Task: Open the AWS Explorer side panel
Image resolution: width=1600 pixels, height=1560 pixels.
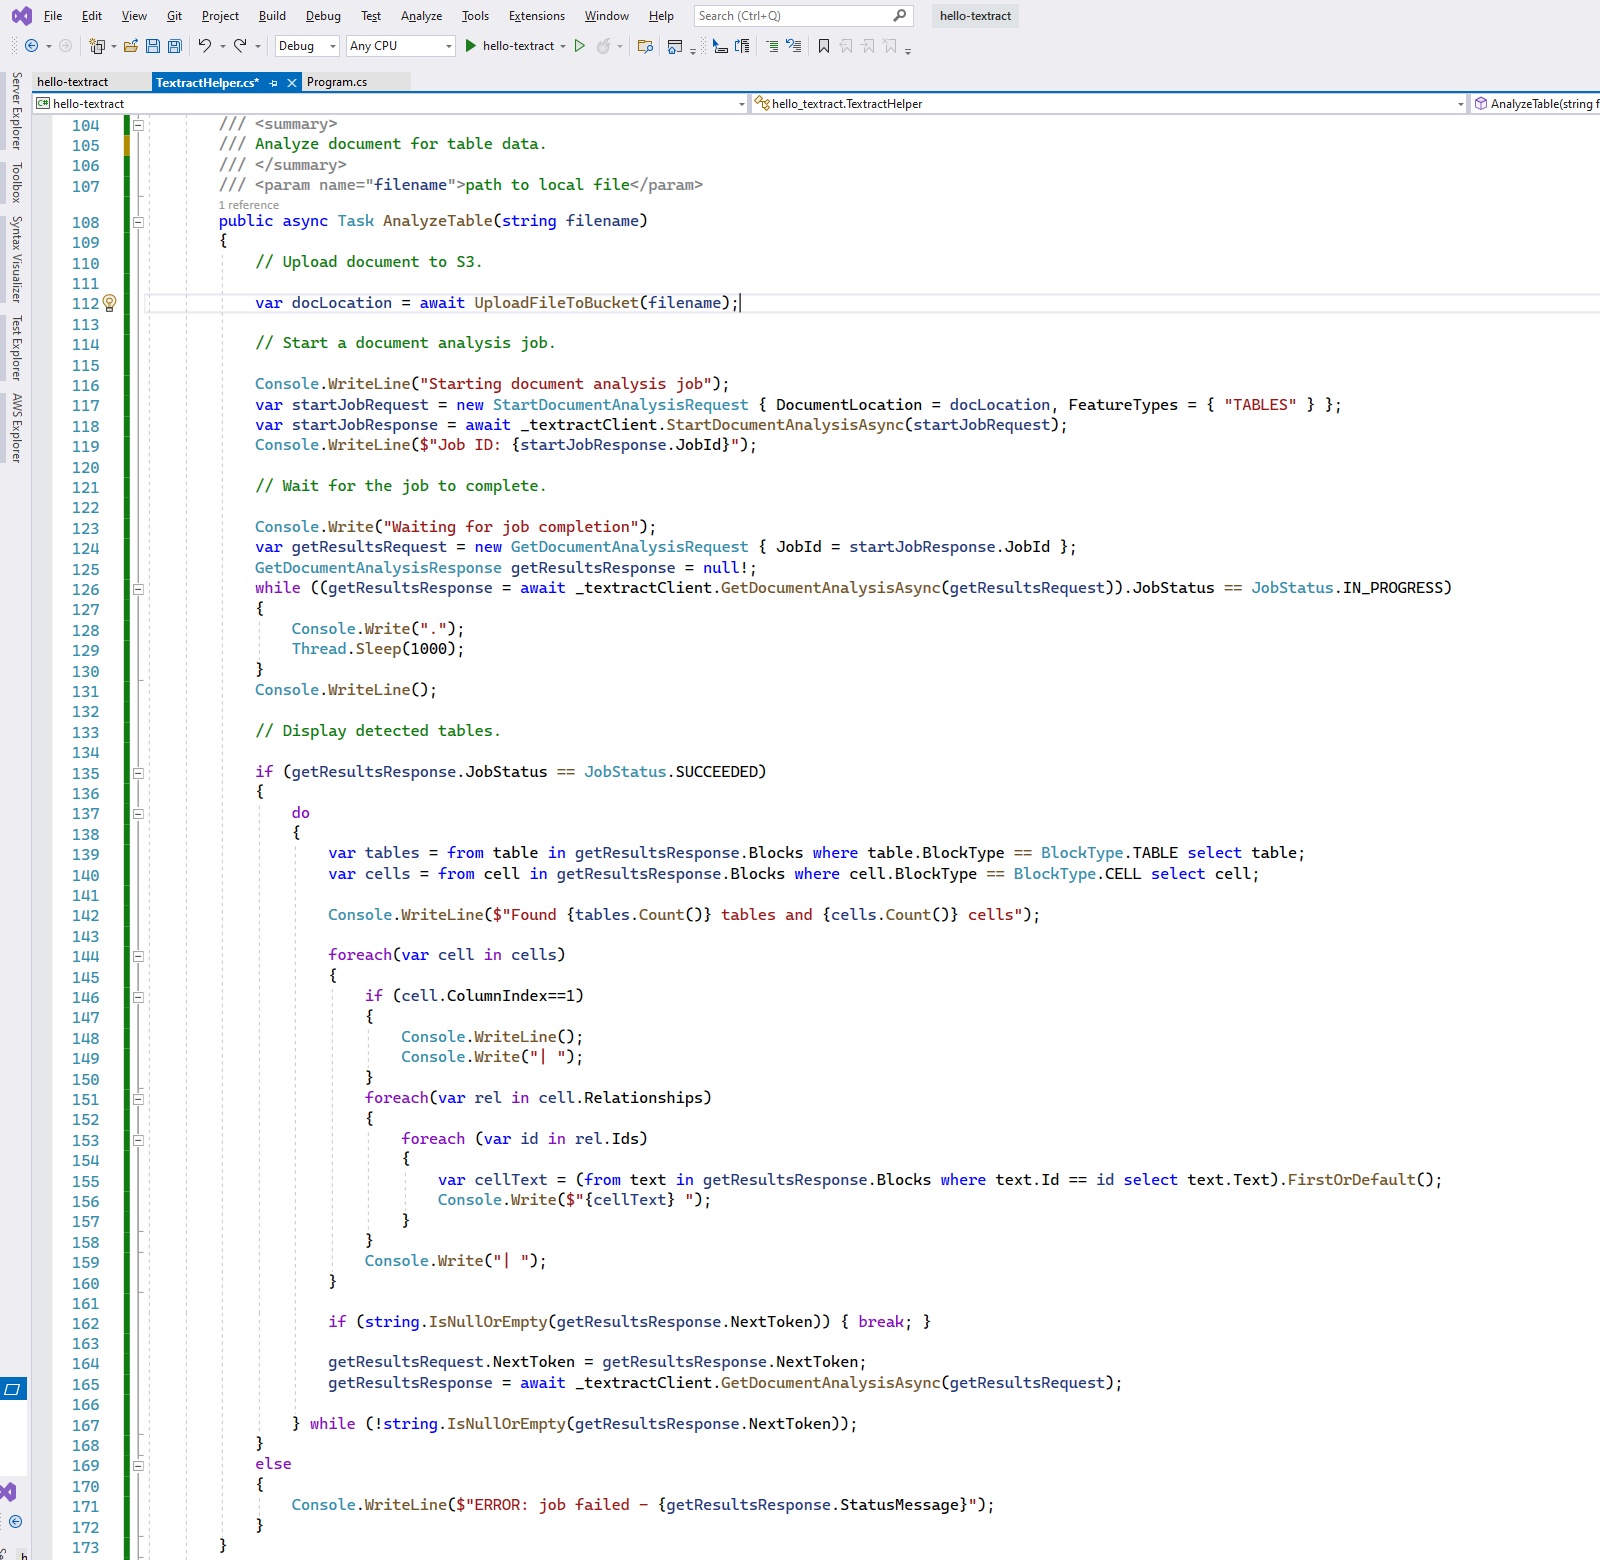Action: pyautogui.click(x=16, y=428)
